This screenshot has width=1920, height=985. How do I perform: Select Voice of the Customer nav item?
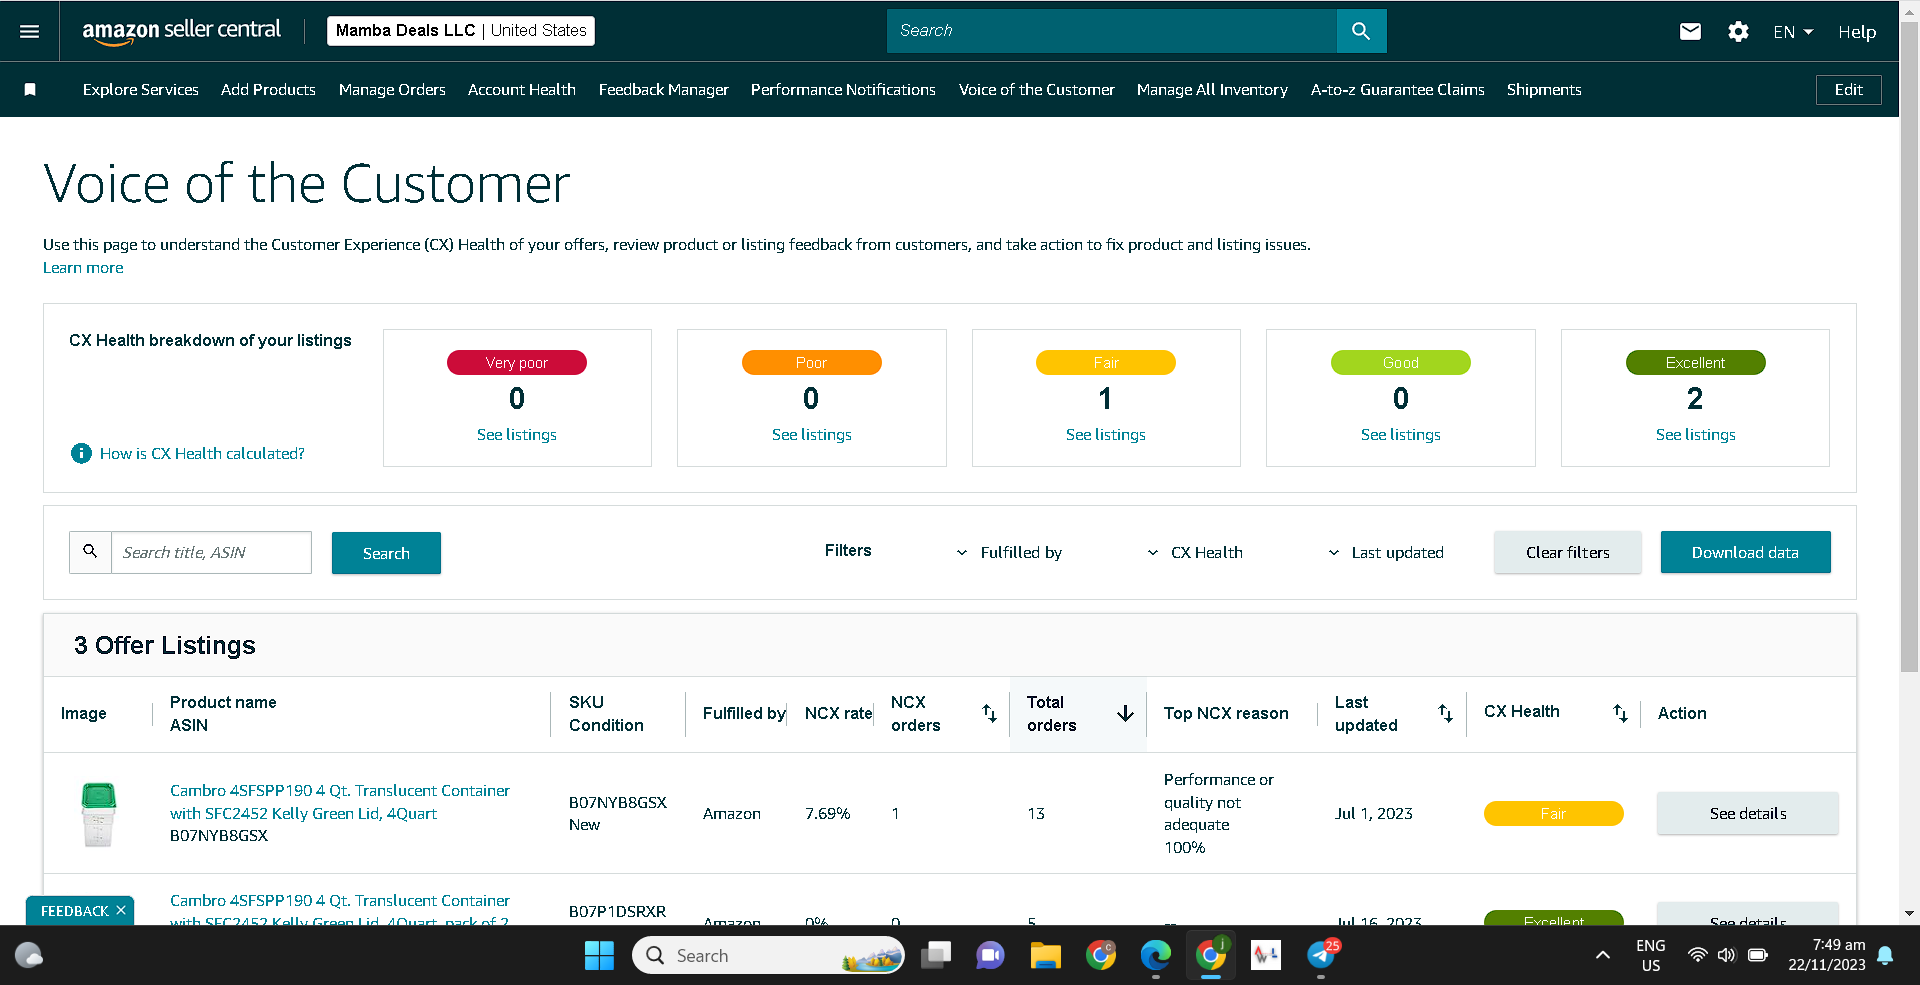[x=1037, y=90]
